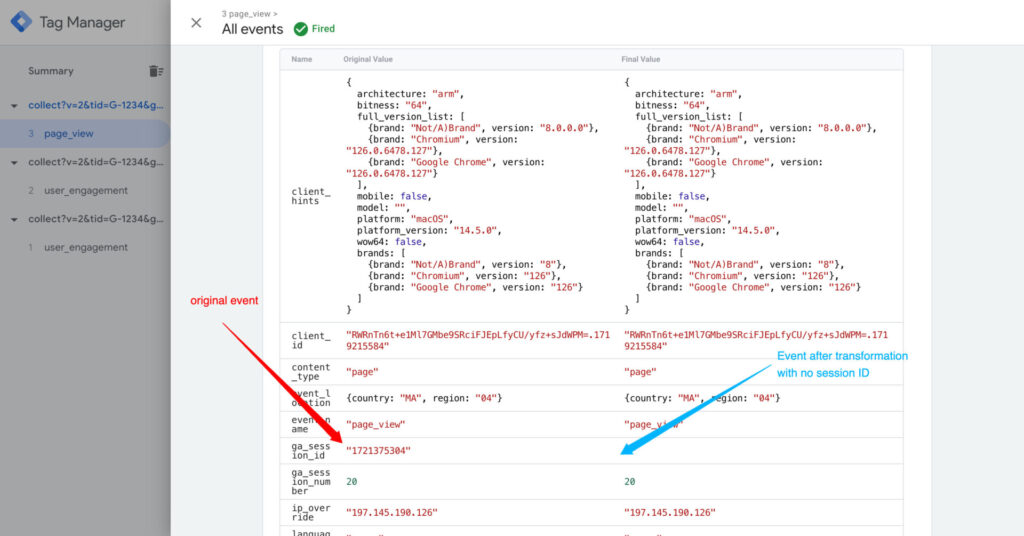This screenshot has width=1024, height=536.
Task: Click the "3 page_view" breadcrumb
Action: [x=248, y=13]
